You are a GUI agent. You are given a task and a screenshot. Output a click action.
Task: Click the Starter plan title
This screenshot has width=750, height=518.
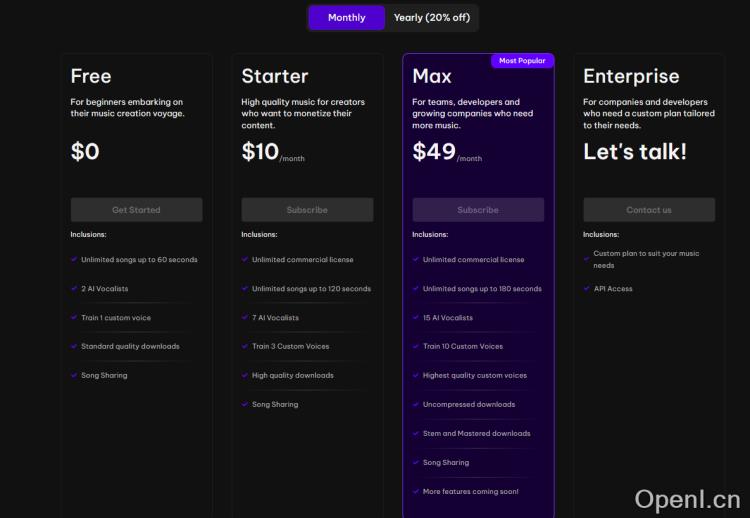(275, 76)
